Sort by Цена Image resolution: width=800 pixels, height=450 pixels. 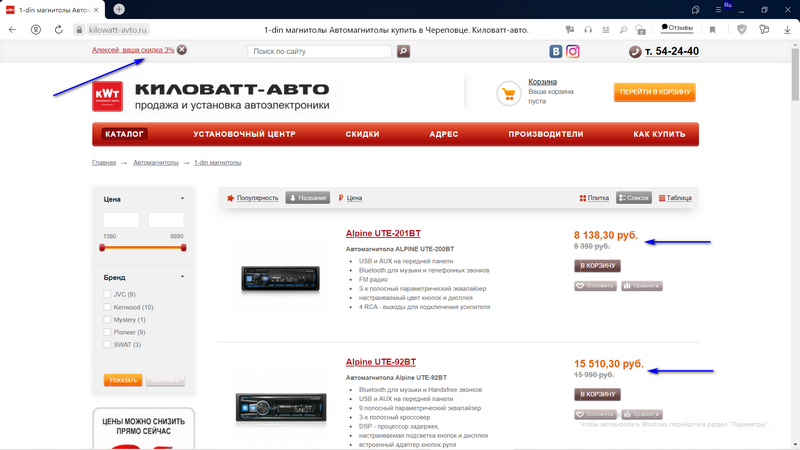coord(350,198)
